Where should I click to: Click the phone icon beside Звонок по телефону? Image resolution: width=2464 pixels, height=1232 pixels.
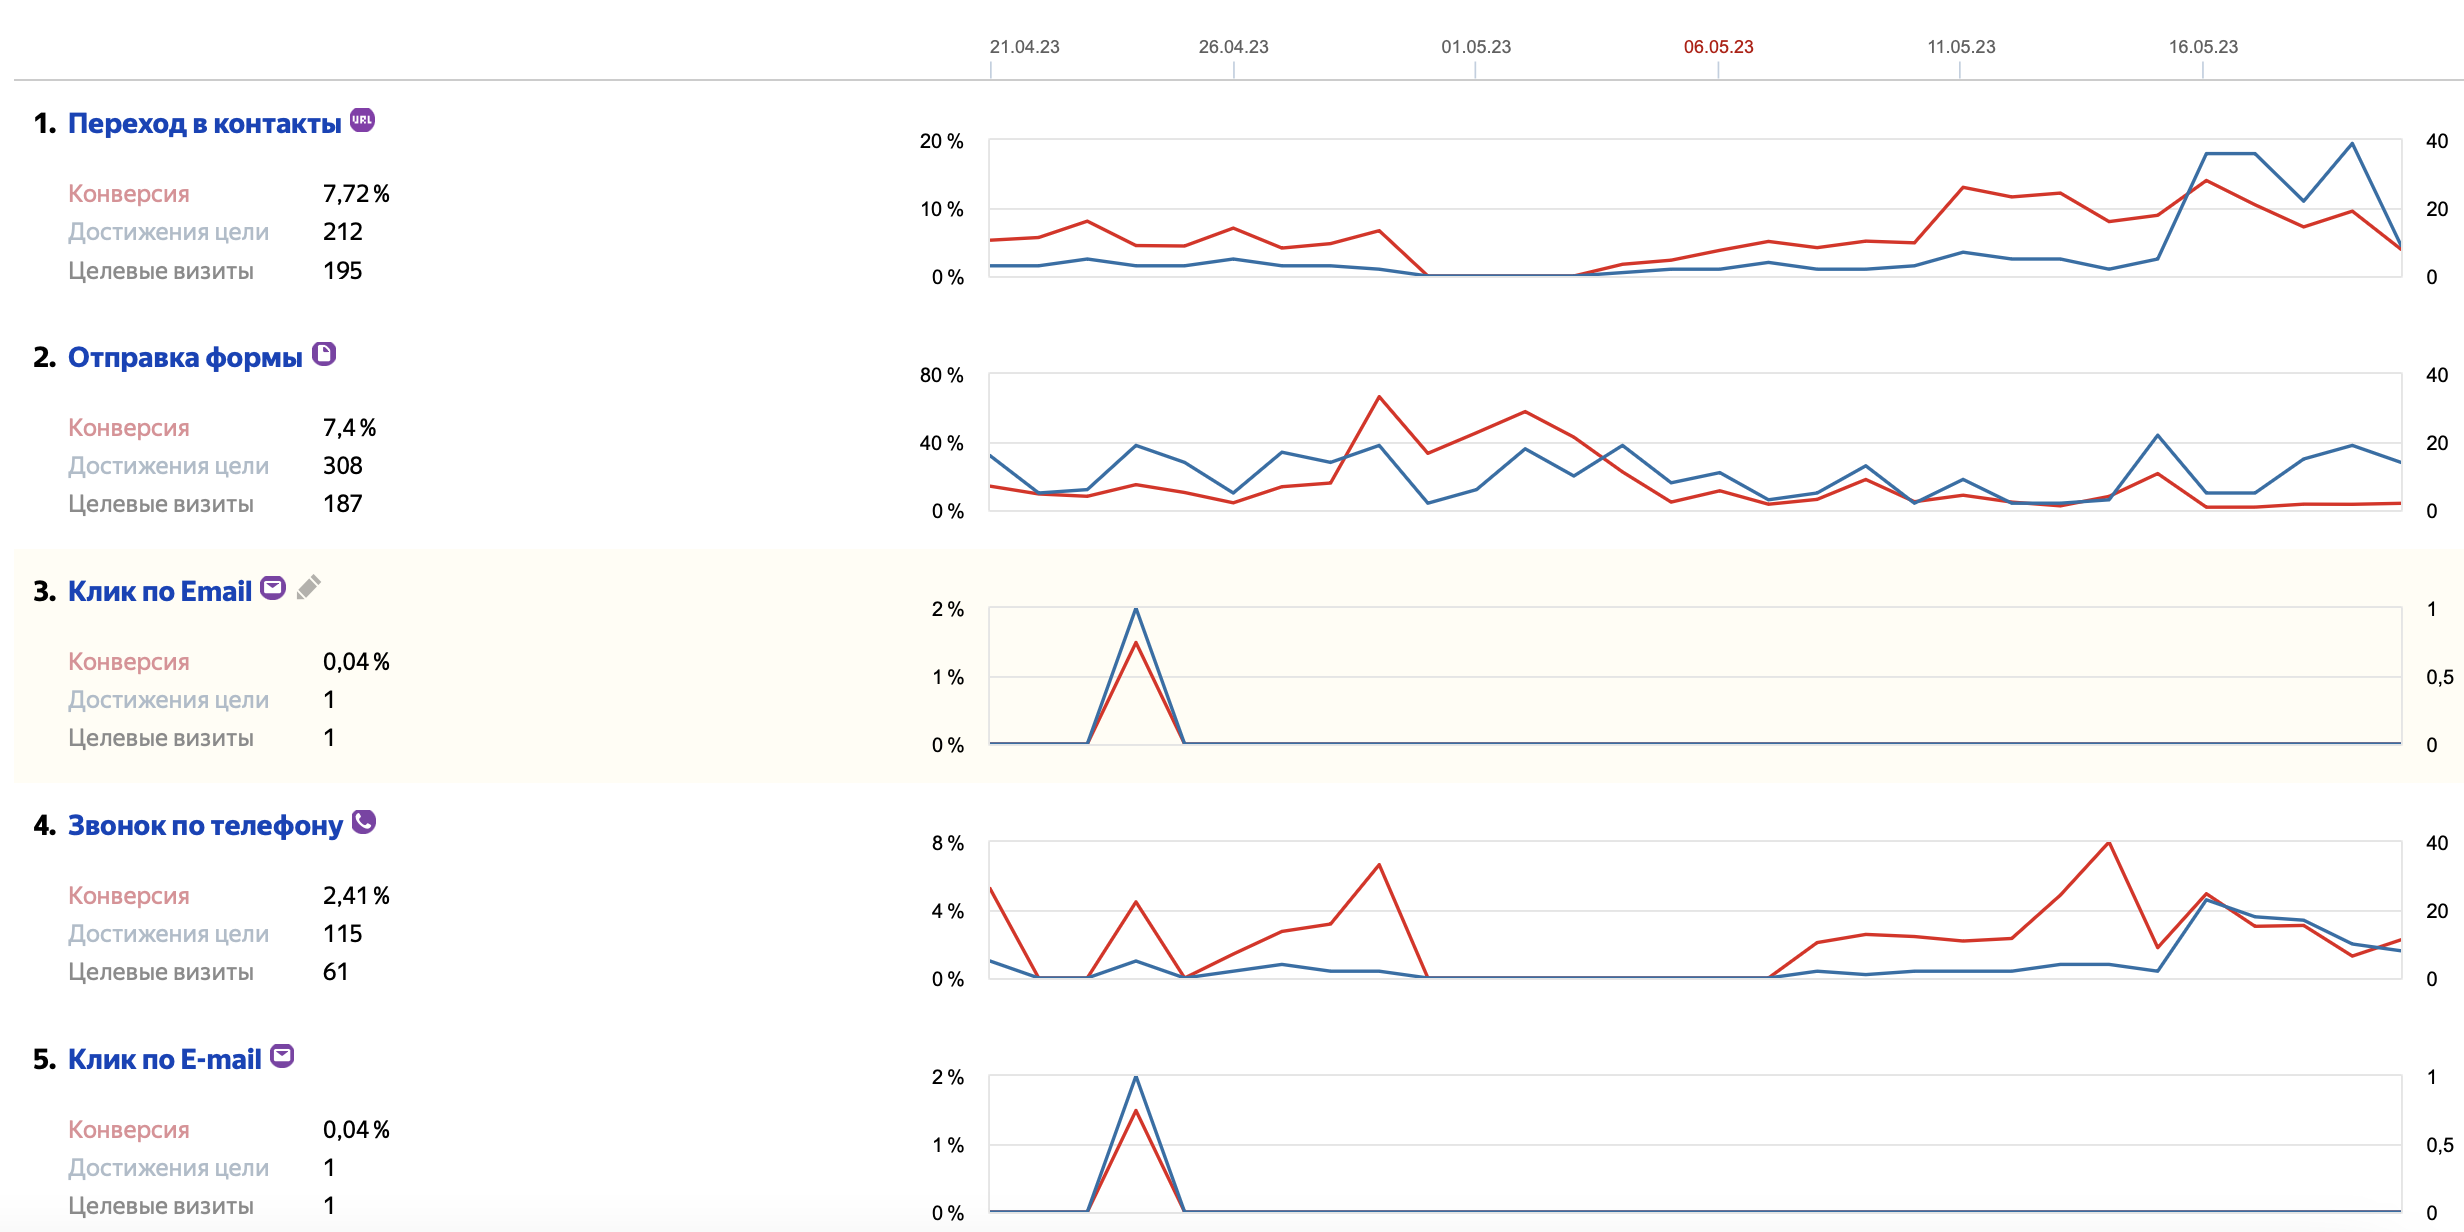(x=364, y=822)
